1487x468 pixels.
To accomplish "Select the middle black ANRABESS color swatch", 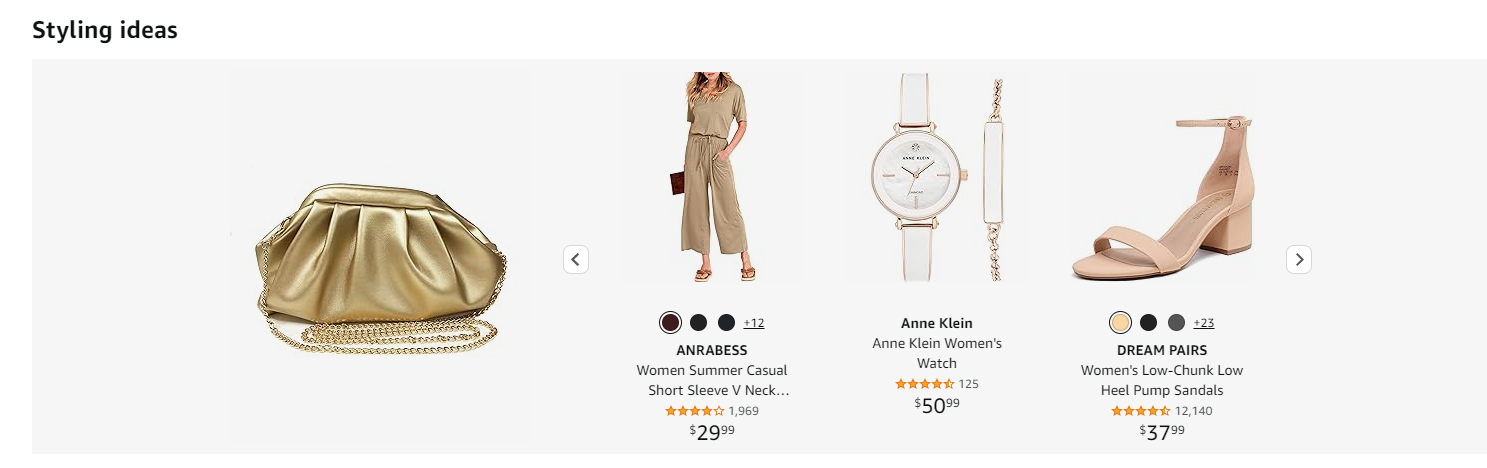I will 698,322.
